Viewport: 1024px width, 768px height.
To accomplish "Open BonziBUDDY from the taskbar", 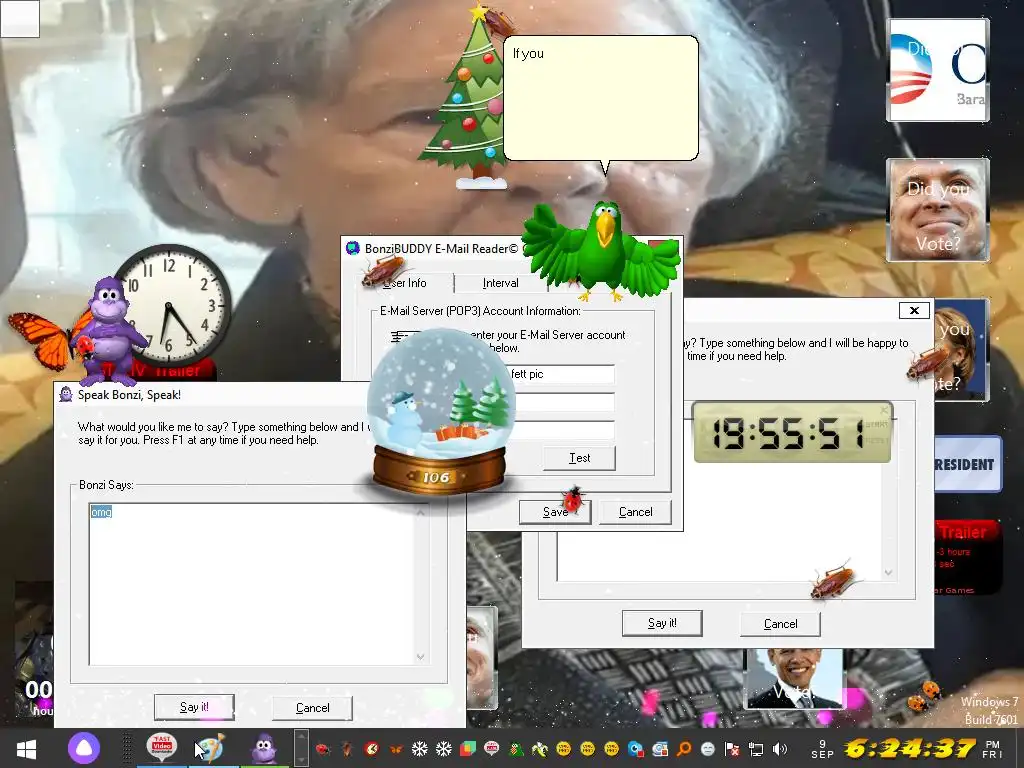I will [x=264, y=748].
